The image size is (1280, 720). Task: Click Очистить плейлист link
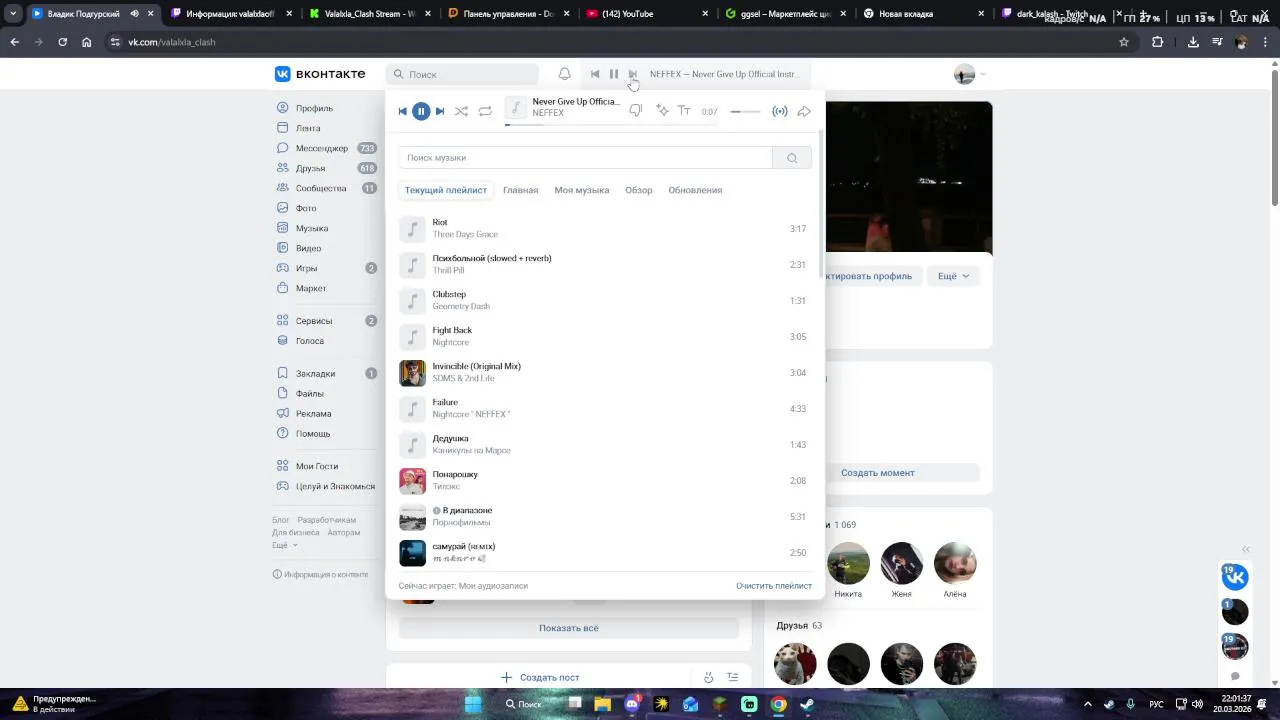tap(774, 586)
